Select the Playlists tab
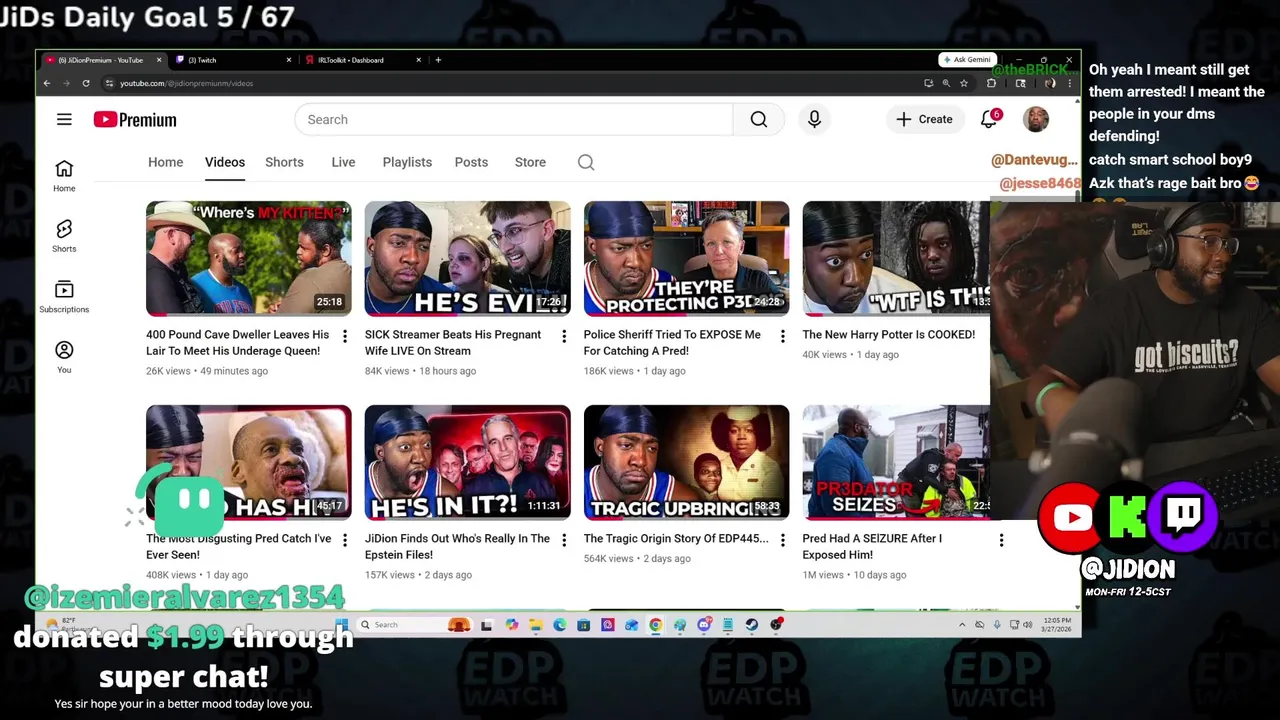1280x720 pixels. (x=407, y=162)
